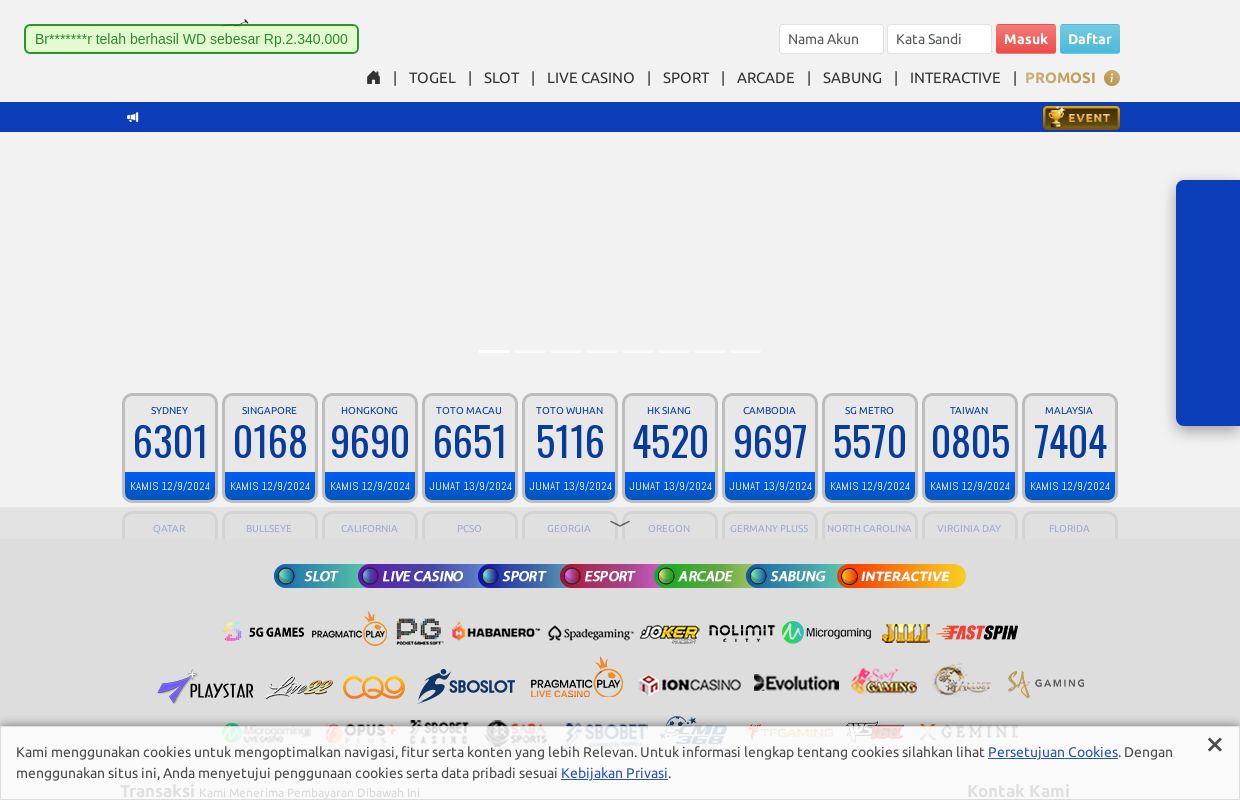Select the ESPORT category pill
The image size is (1240, 800).
pos(607,576)
